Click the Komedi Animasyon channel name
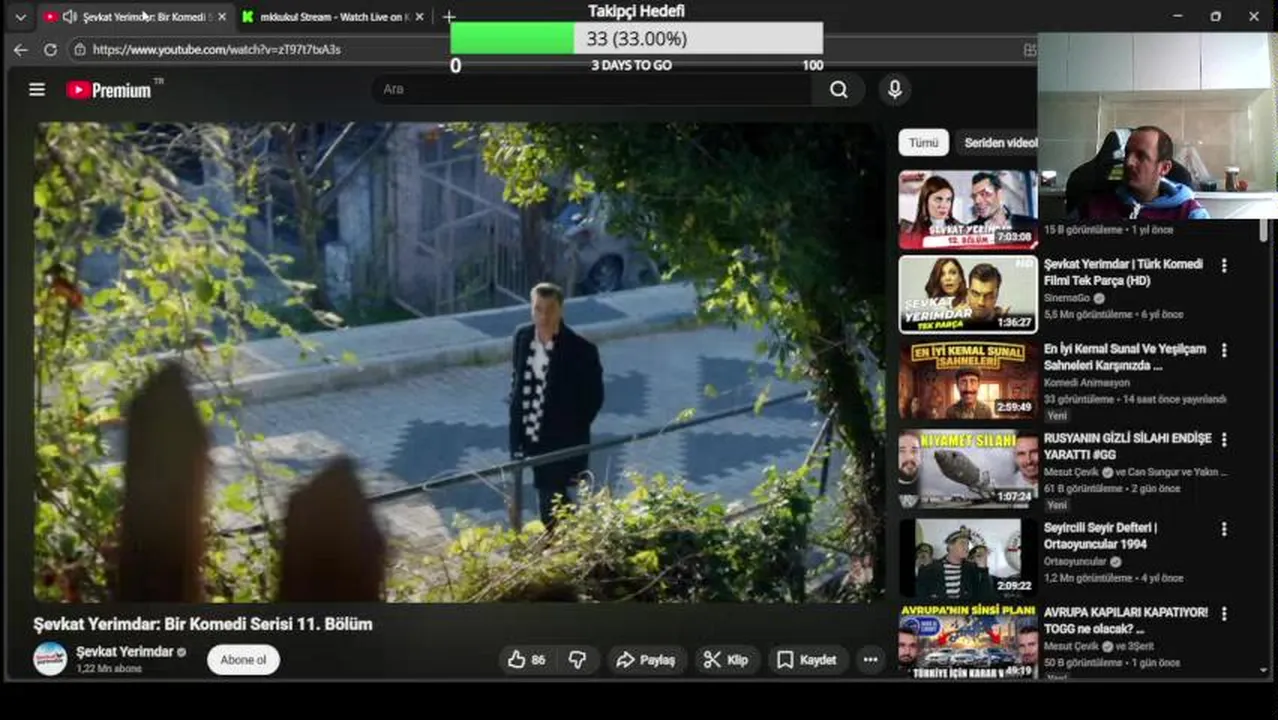This screenshot has height=720, width=1278. tap(1087, 383)
